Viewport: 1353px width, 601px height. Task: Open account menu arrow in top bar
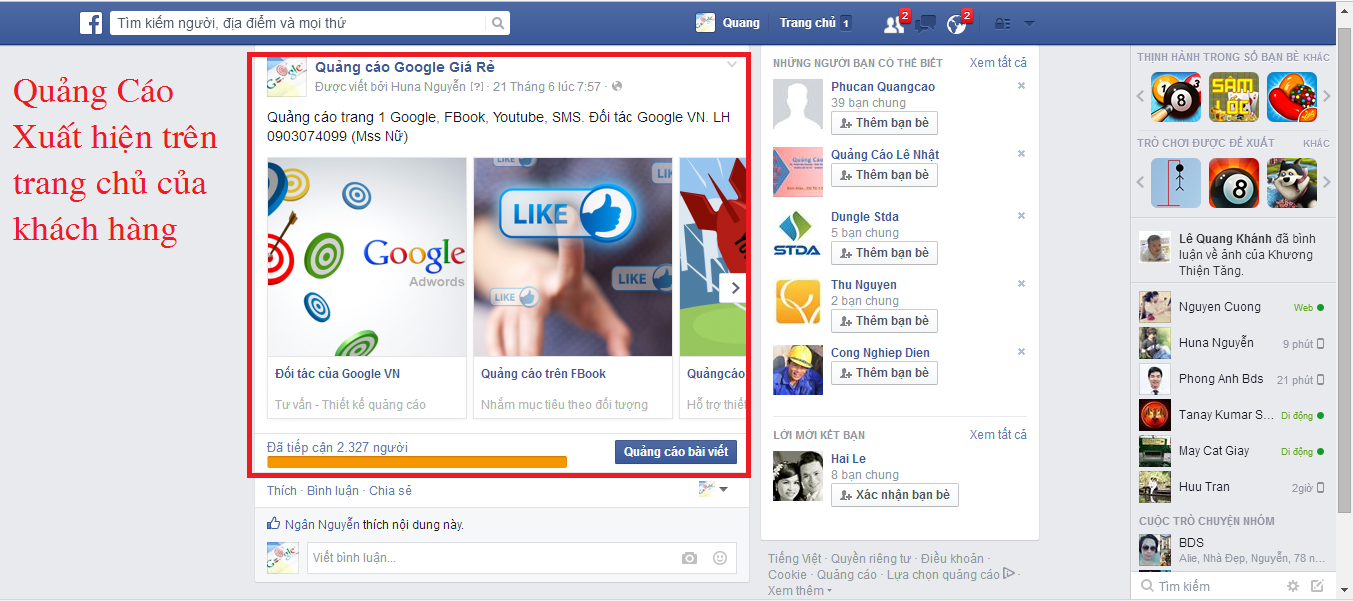1029,23
